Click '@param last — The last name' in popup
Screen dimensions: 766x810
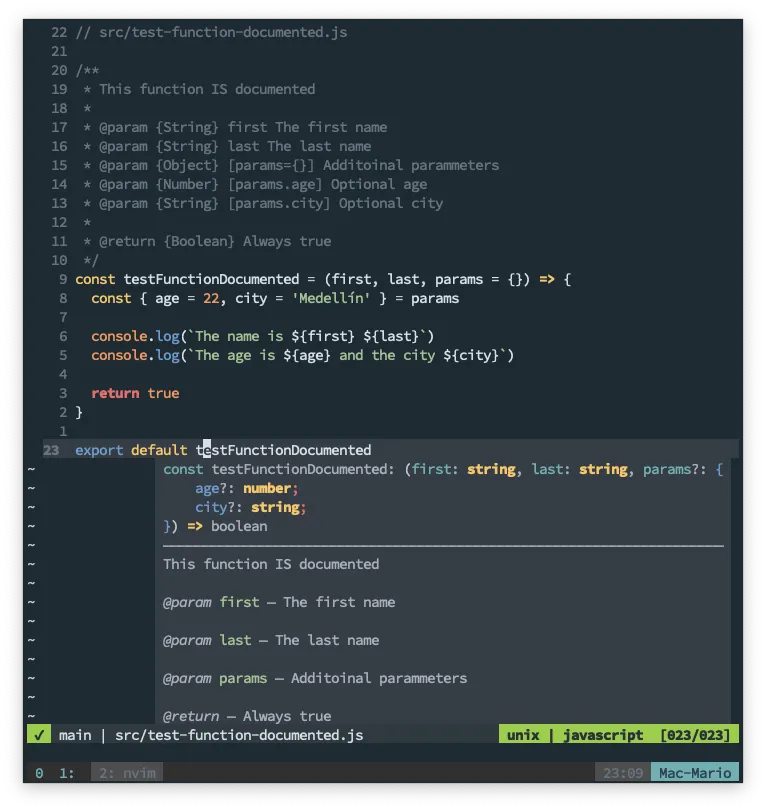tap(271, 640)
